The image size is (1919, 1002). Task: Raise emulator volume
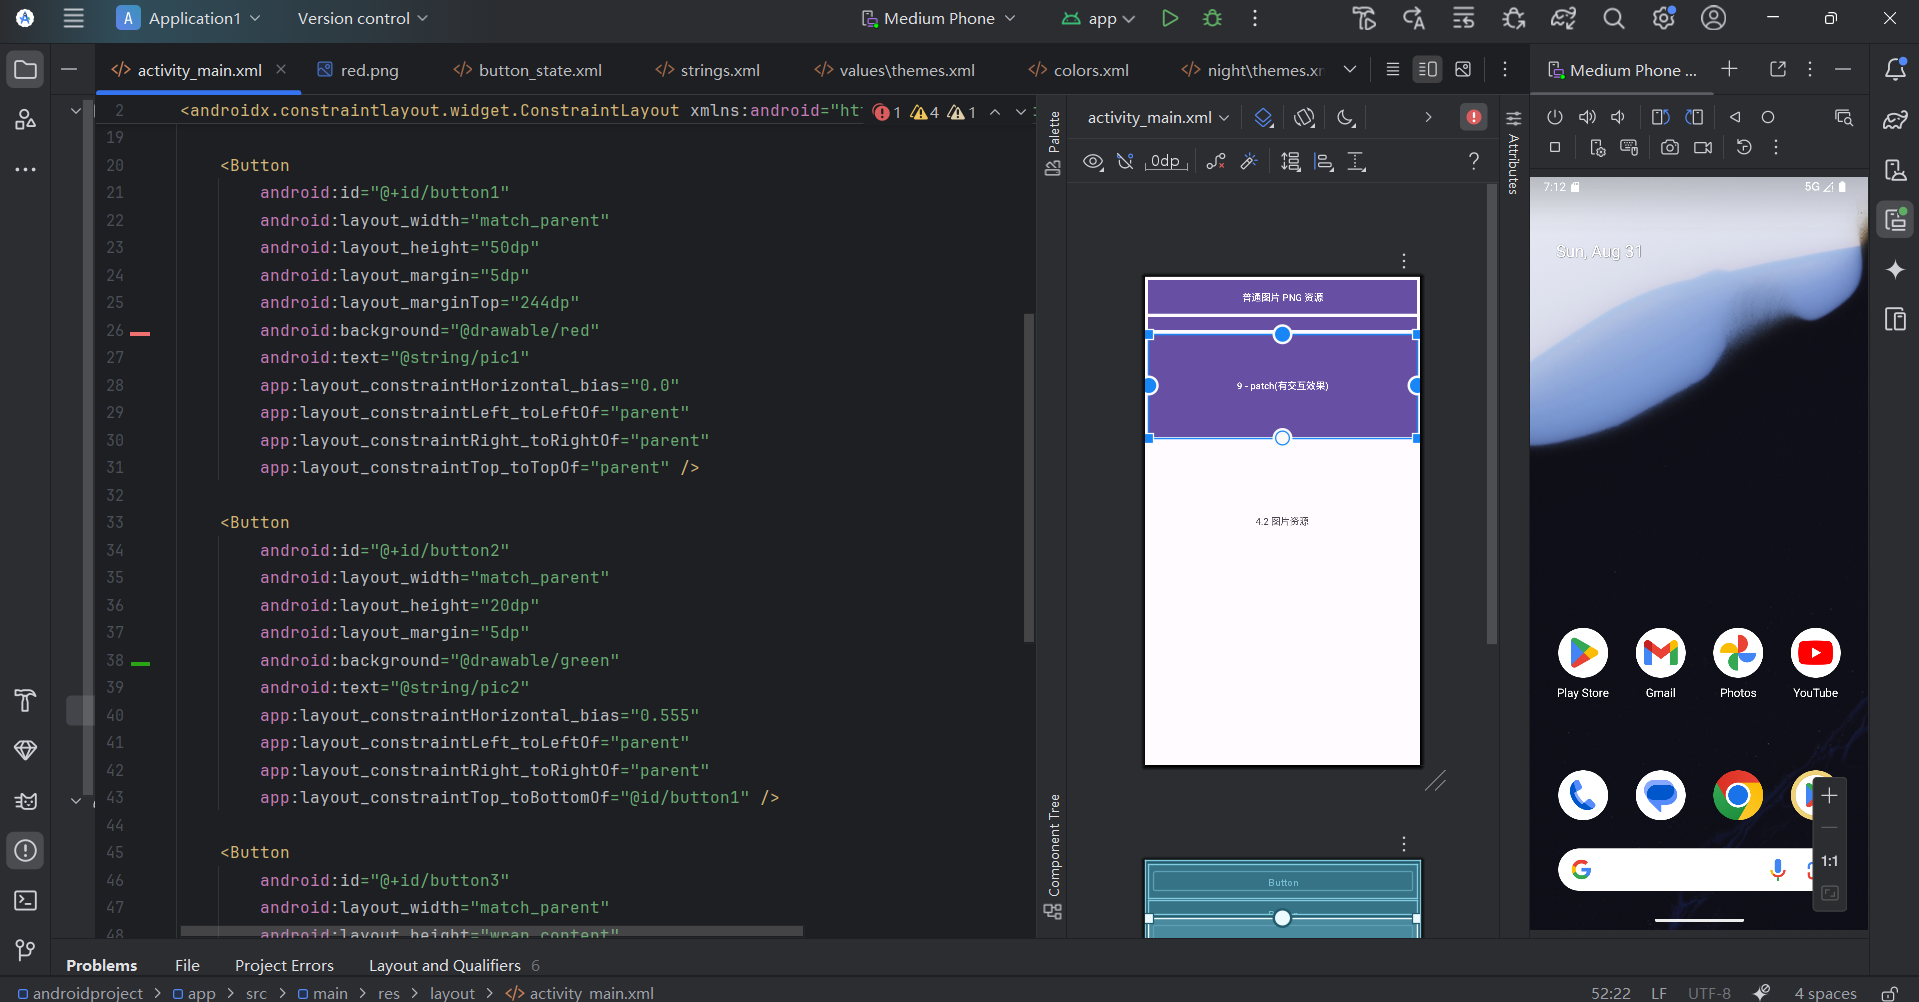tap(1587, 117)
